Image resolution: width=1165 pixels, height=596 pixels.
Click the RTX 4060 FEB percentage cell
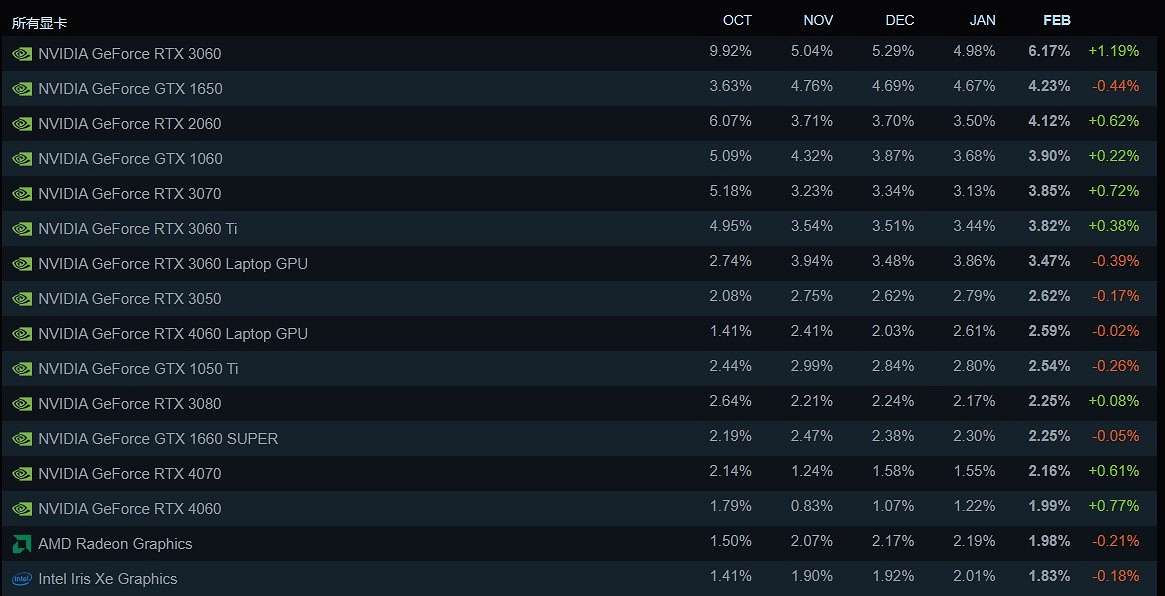point(1048,509)
